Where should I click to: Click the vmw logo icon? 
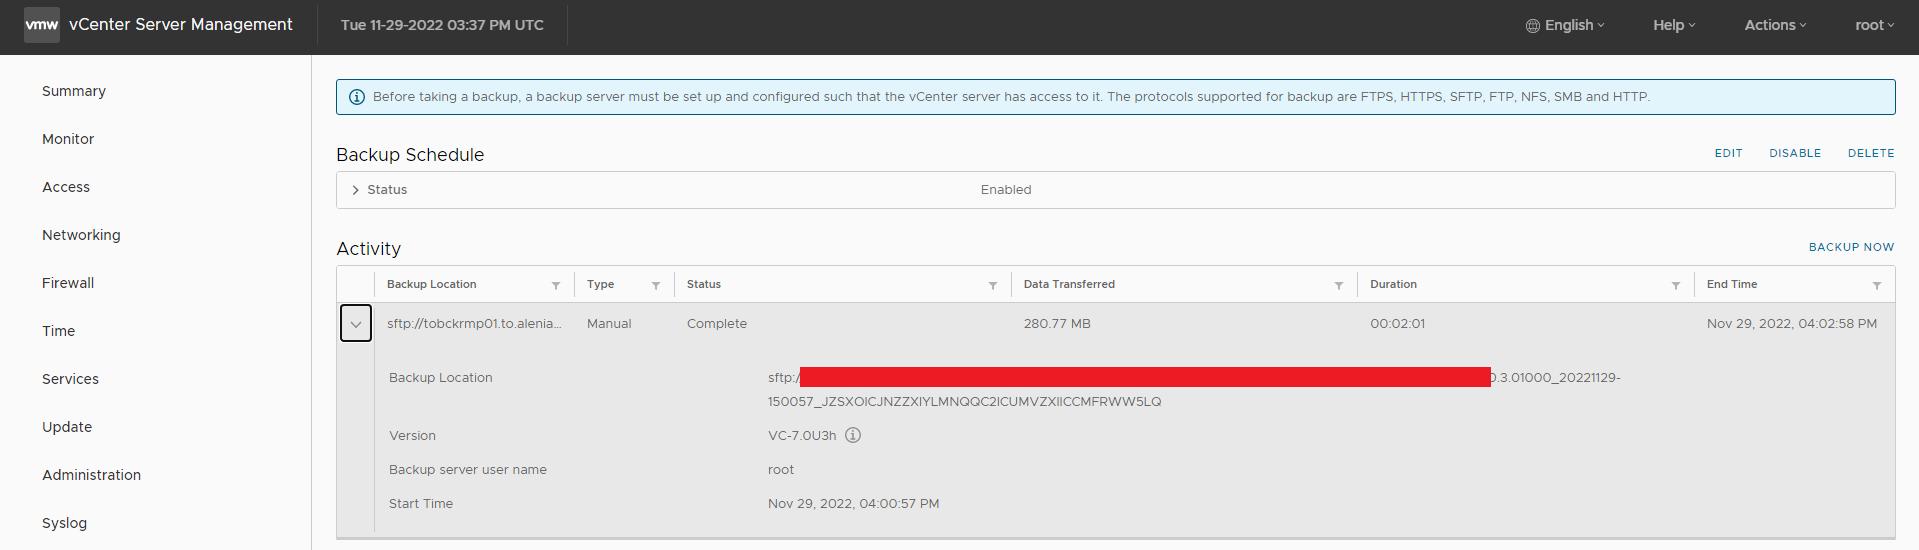(41, 25)
